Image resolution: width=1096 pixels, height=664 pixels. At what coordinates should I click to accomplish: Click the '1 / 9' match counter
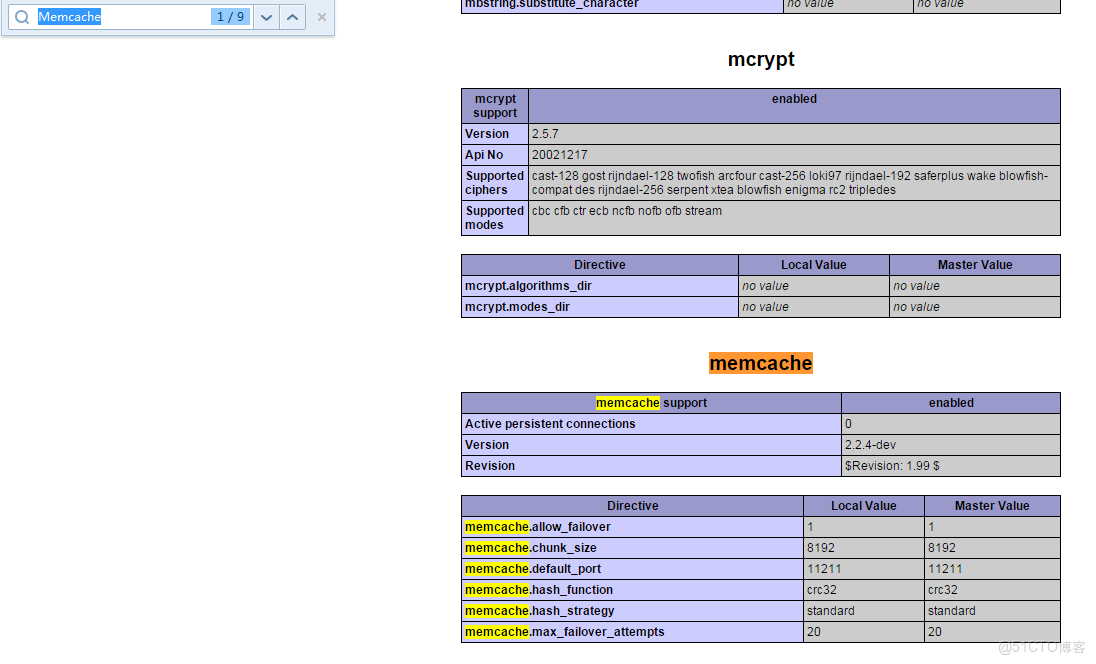point(231,17)
